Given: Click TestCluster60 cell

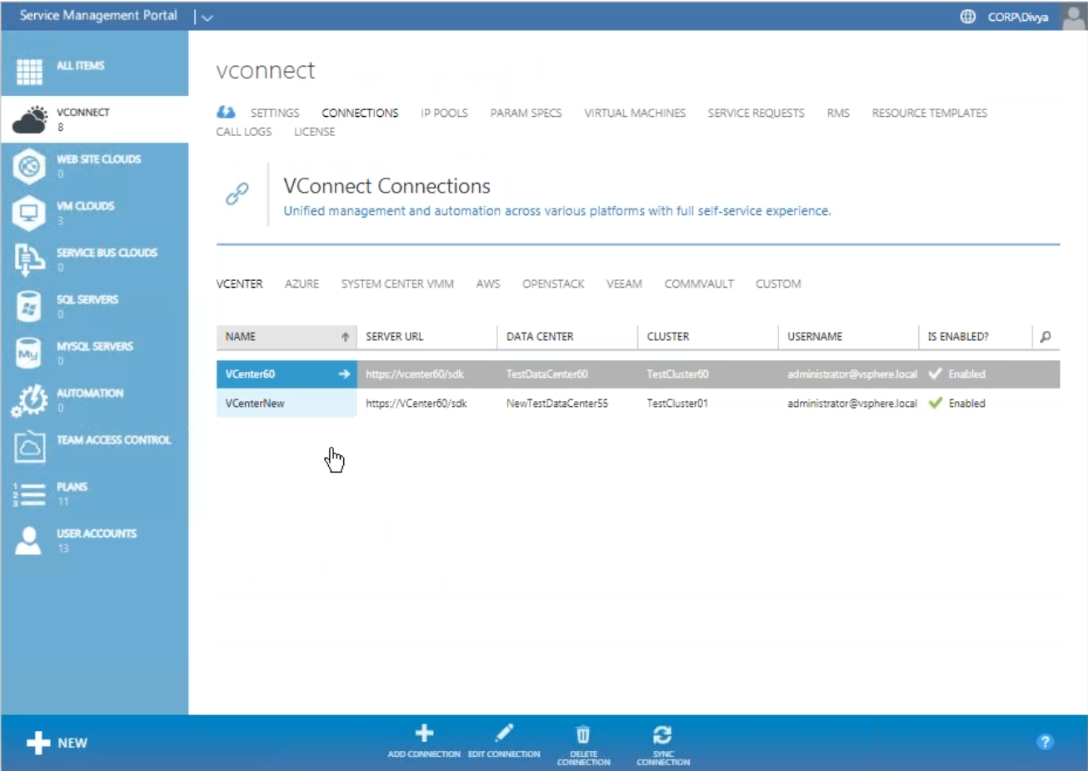Looking at the screenshot, I should [x=678, y=374].
